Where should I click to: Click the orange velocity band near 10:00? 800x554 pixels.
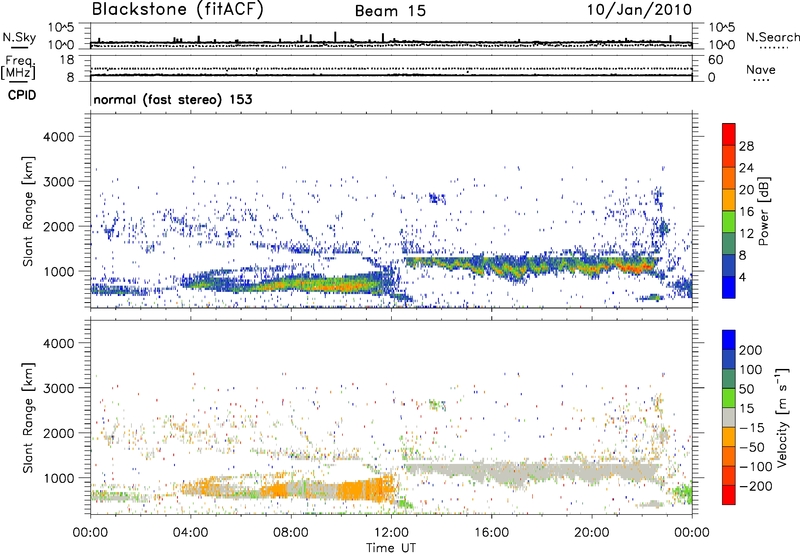[365, 490]
